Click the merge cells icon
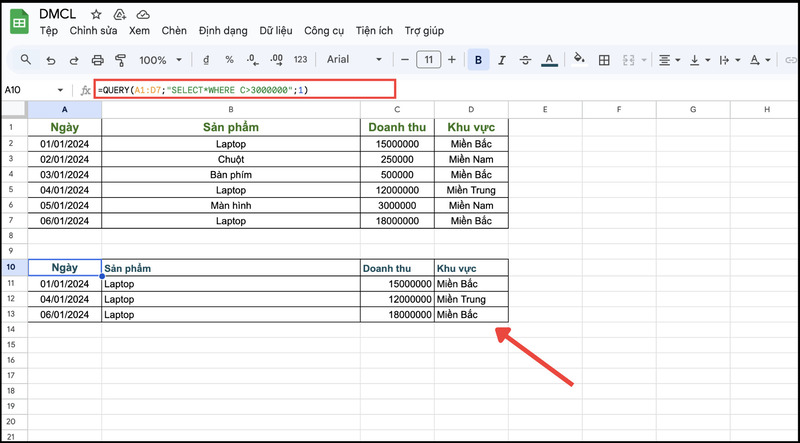The height and width of the screenshot is (443, 800). click(629, 60)
